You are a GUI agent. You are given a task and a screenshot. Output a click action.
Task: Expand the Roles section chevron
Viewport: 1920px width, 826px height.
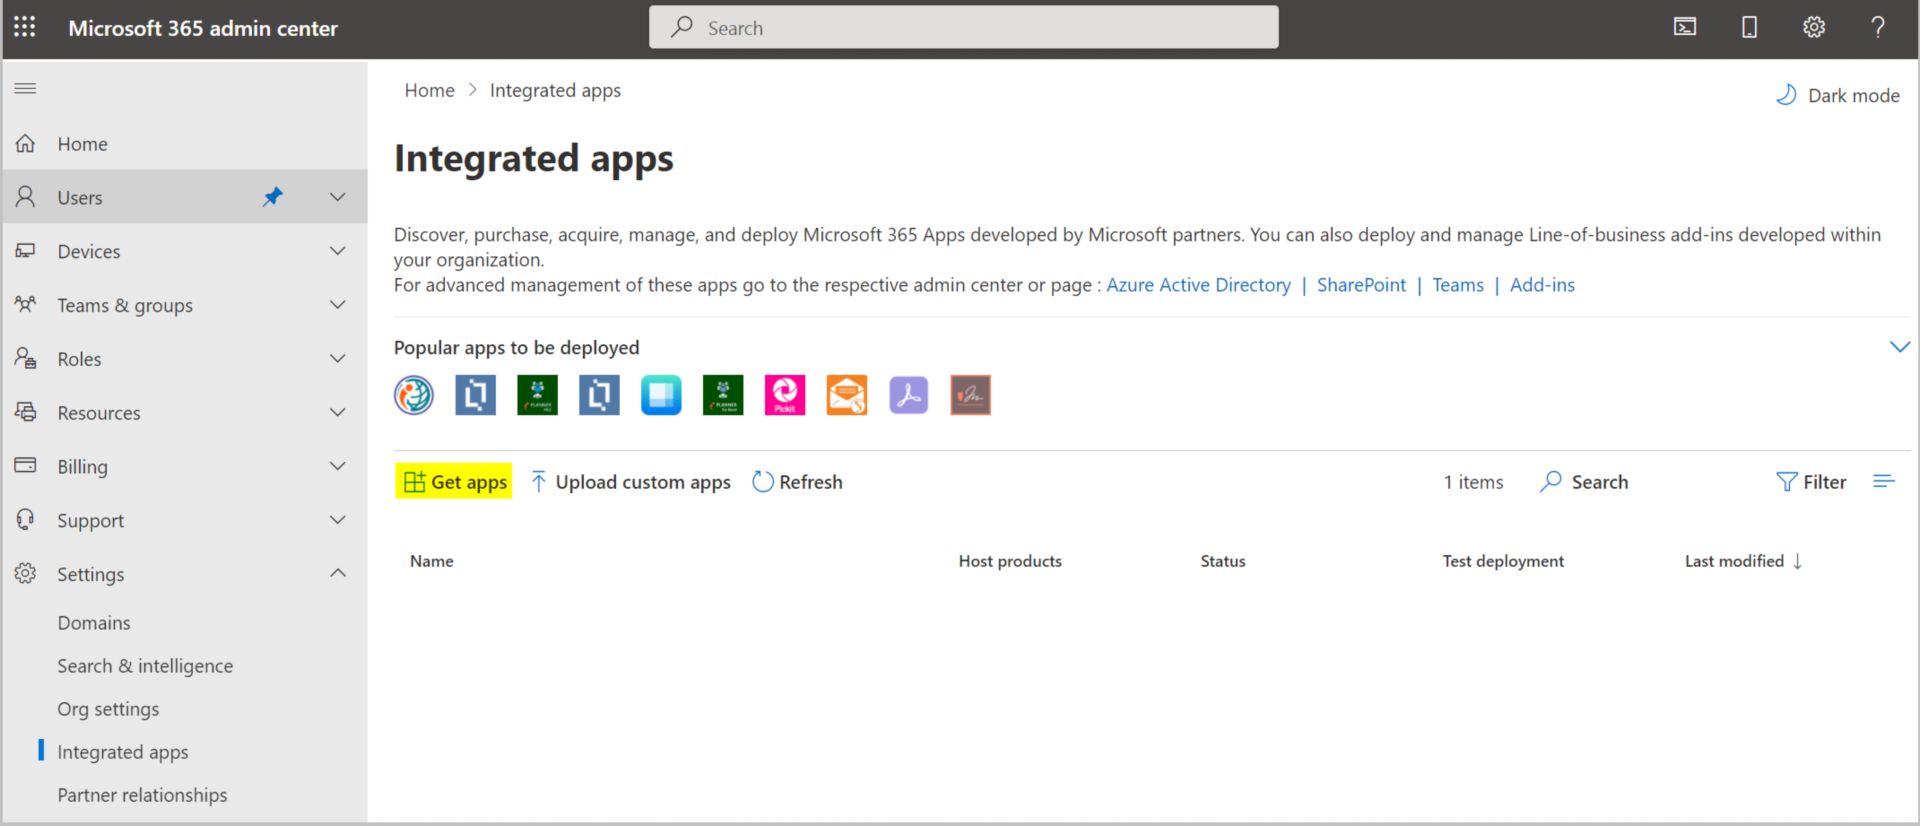point(338,359)
